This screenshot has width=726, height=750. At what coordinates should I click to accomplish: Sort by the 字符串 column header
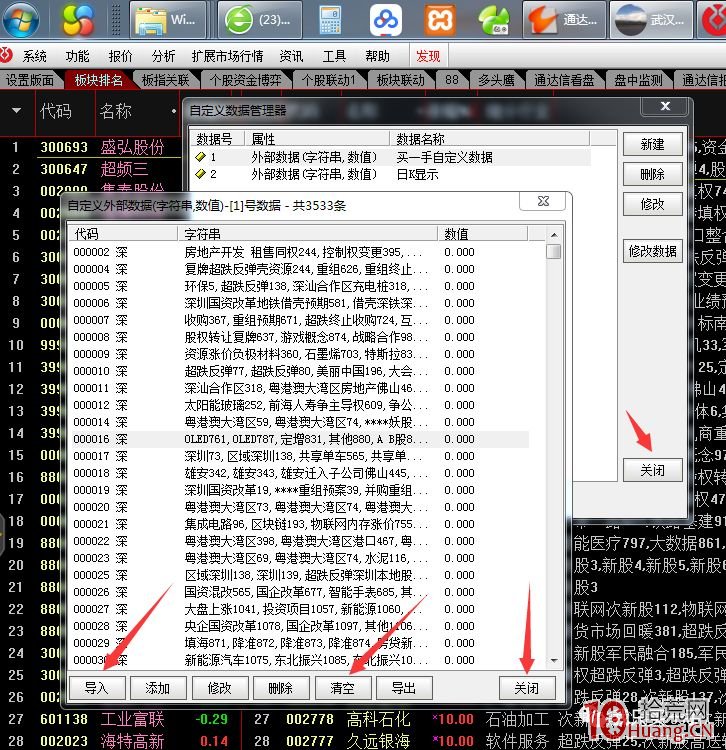click(307, 234)
